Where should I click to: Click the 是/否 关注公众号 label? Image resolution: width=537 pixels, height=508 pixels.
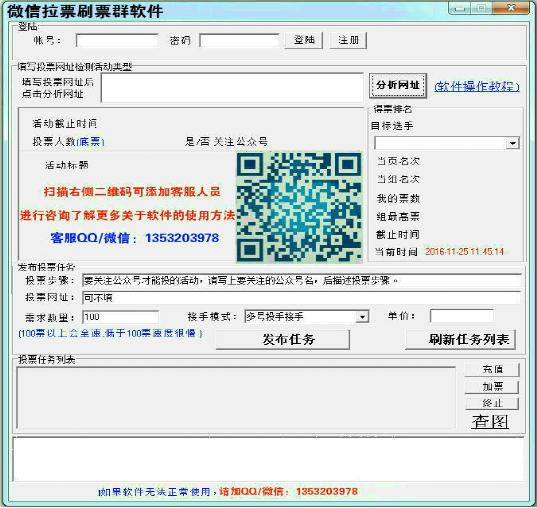pyautogui.click(x=226, y=141)
